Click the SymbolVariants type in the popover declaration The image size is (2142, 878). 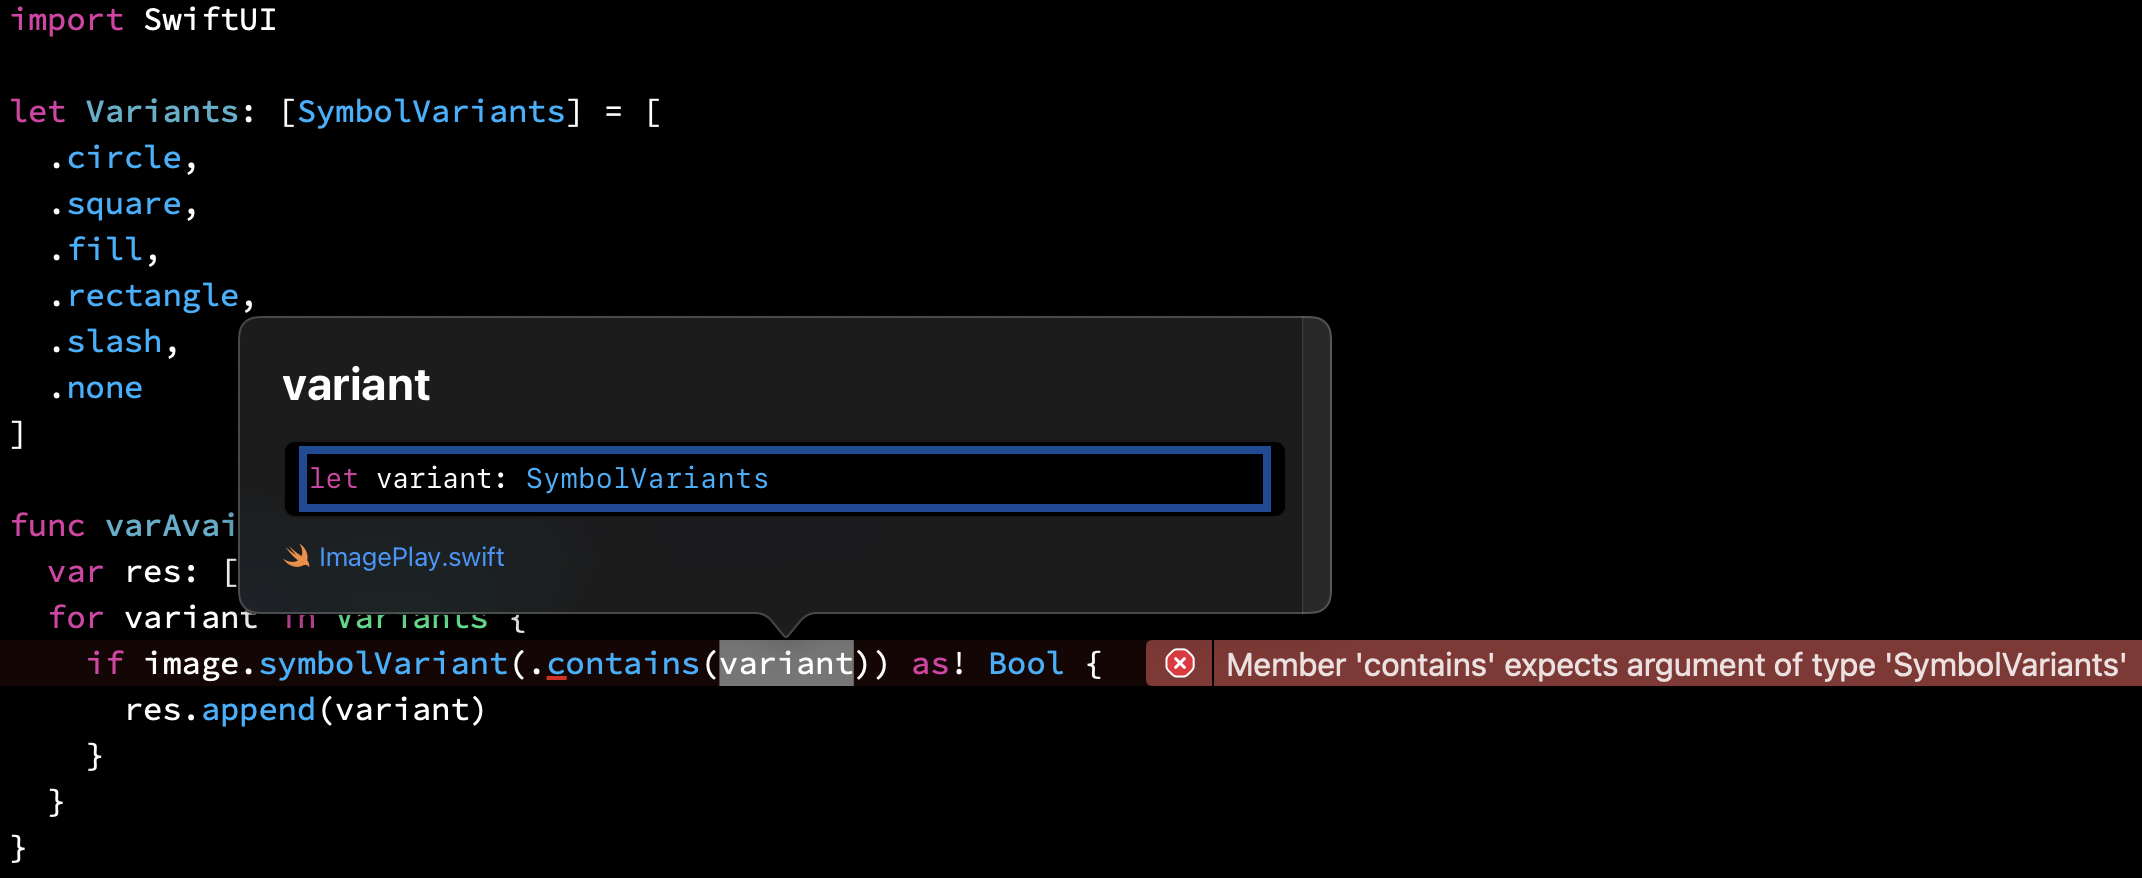click(647, 479)
